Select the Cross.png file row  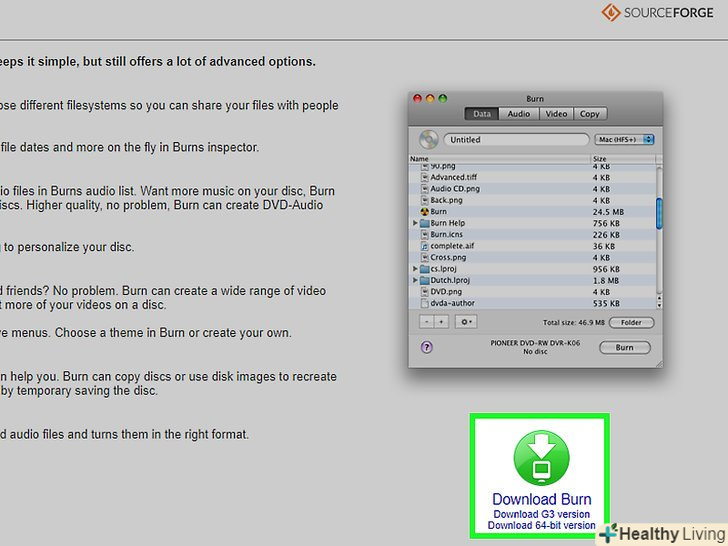(533, 257)
